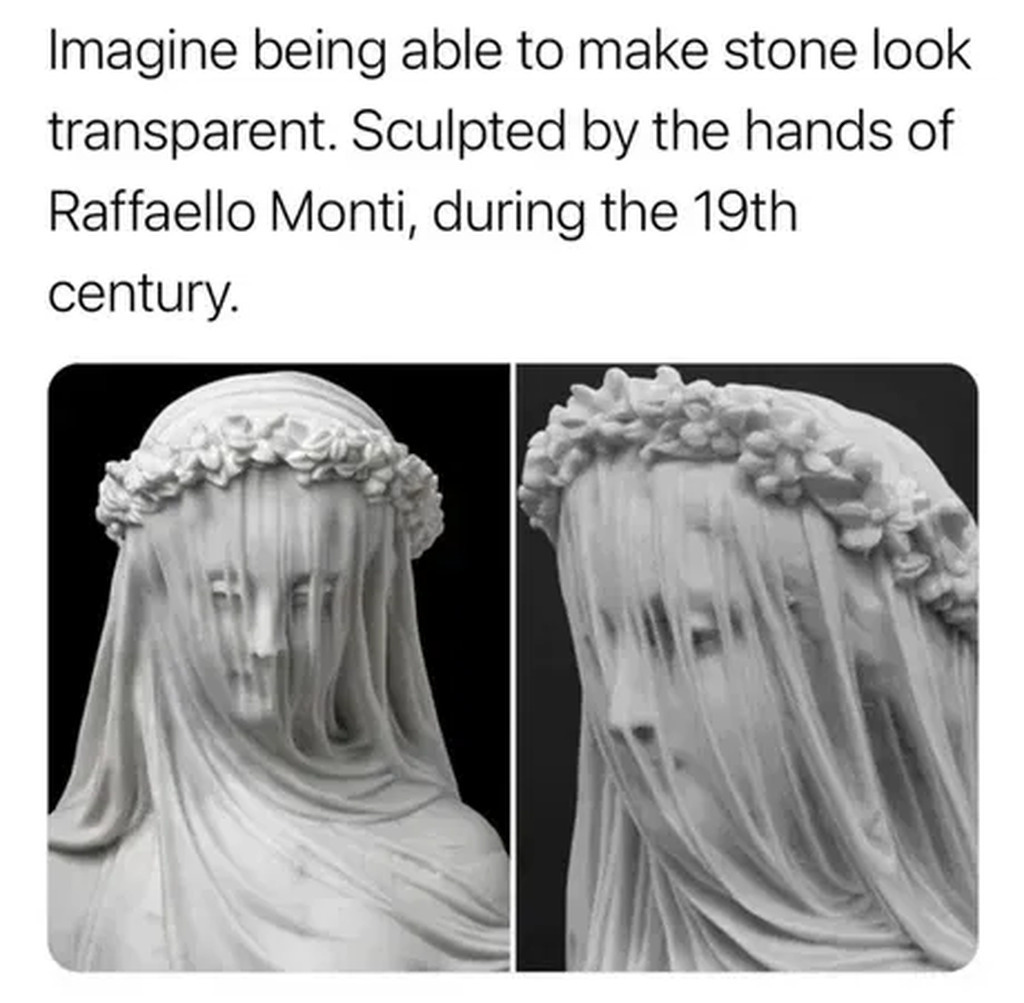
Task: Click the tweet text about transparent stone
Action: click(x=509, y=171)
